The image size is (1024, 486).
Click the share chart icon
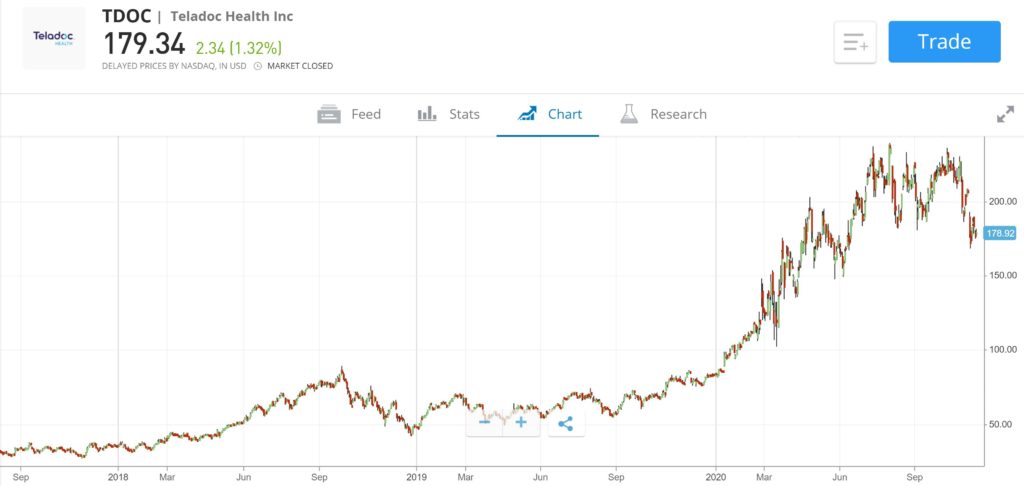tap(565, 422)
